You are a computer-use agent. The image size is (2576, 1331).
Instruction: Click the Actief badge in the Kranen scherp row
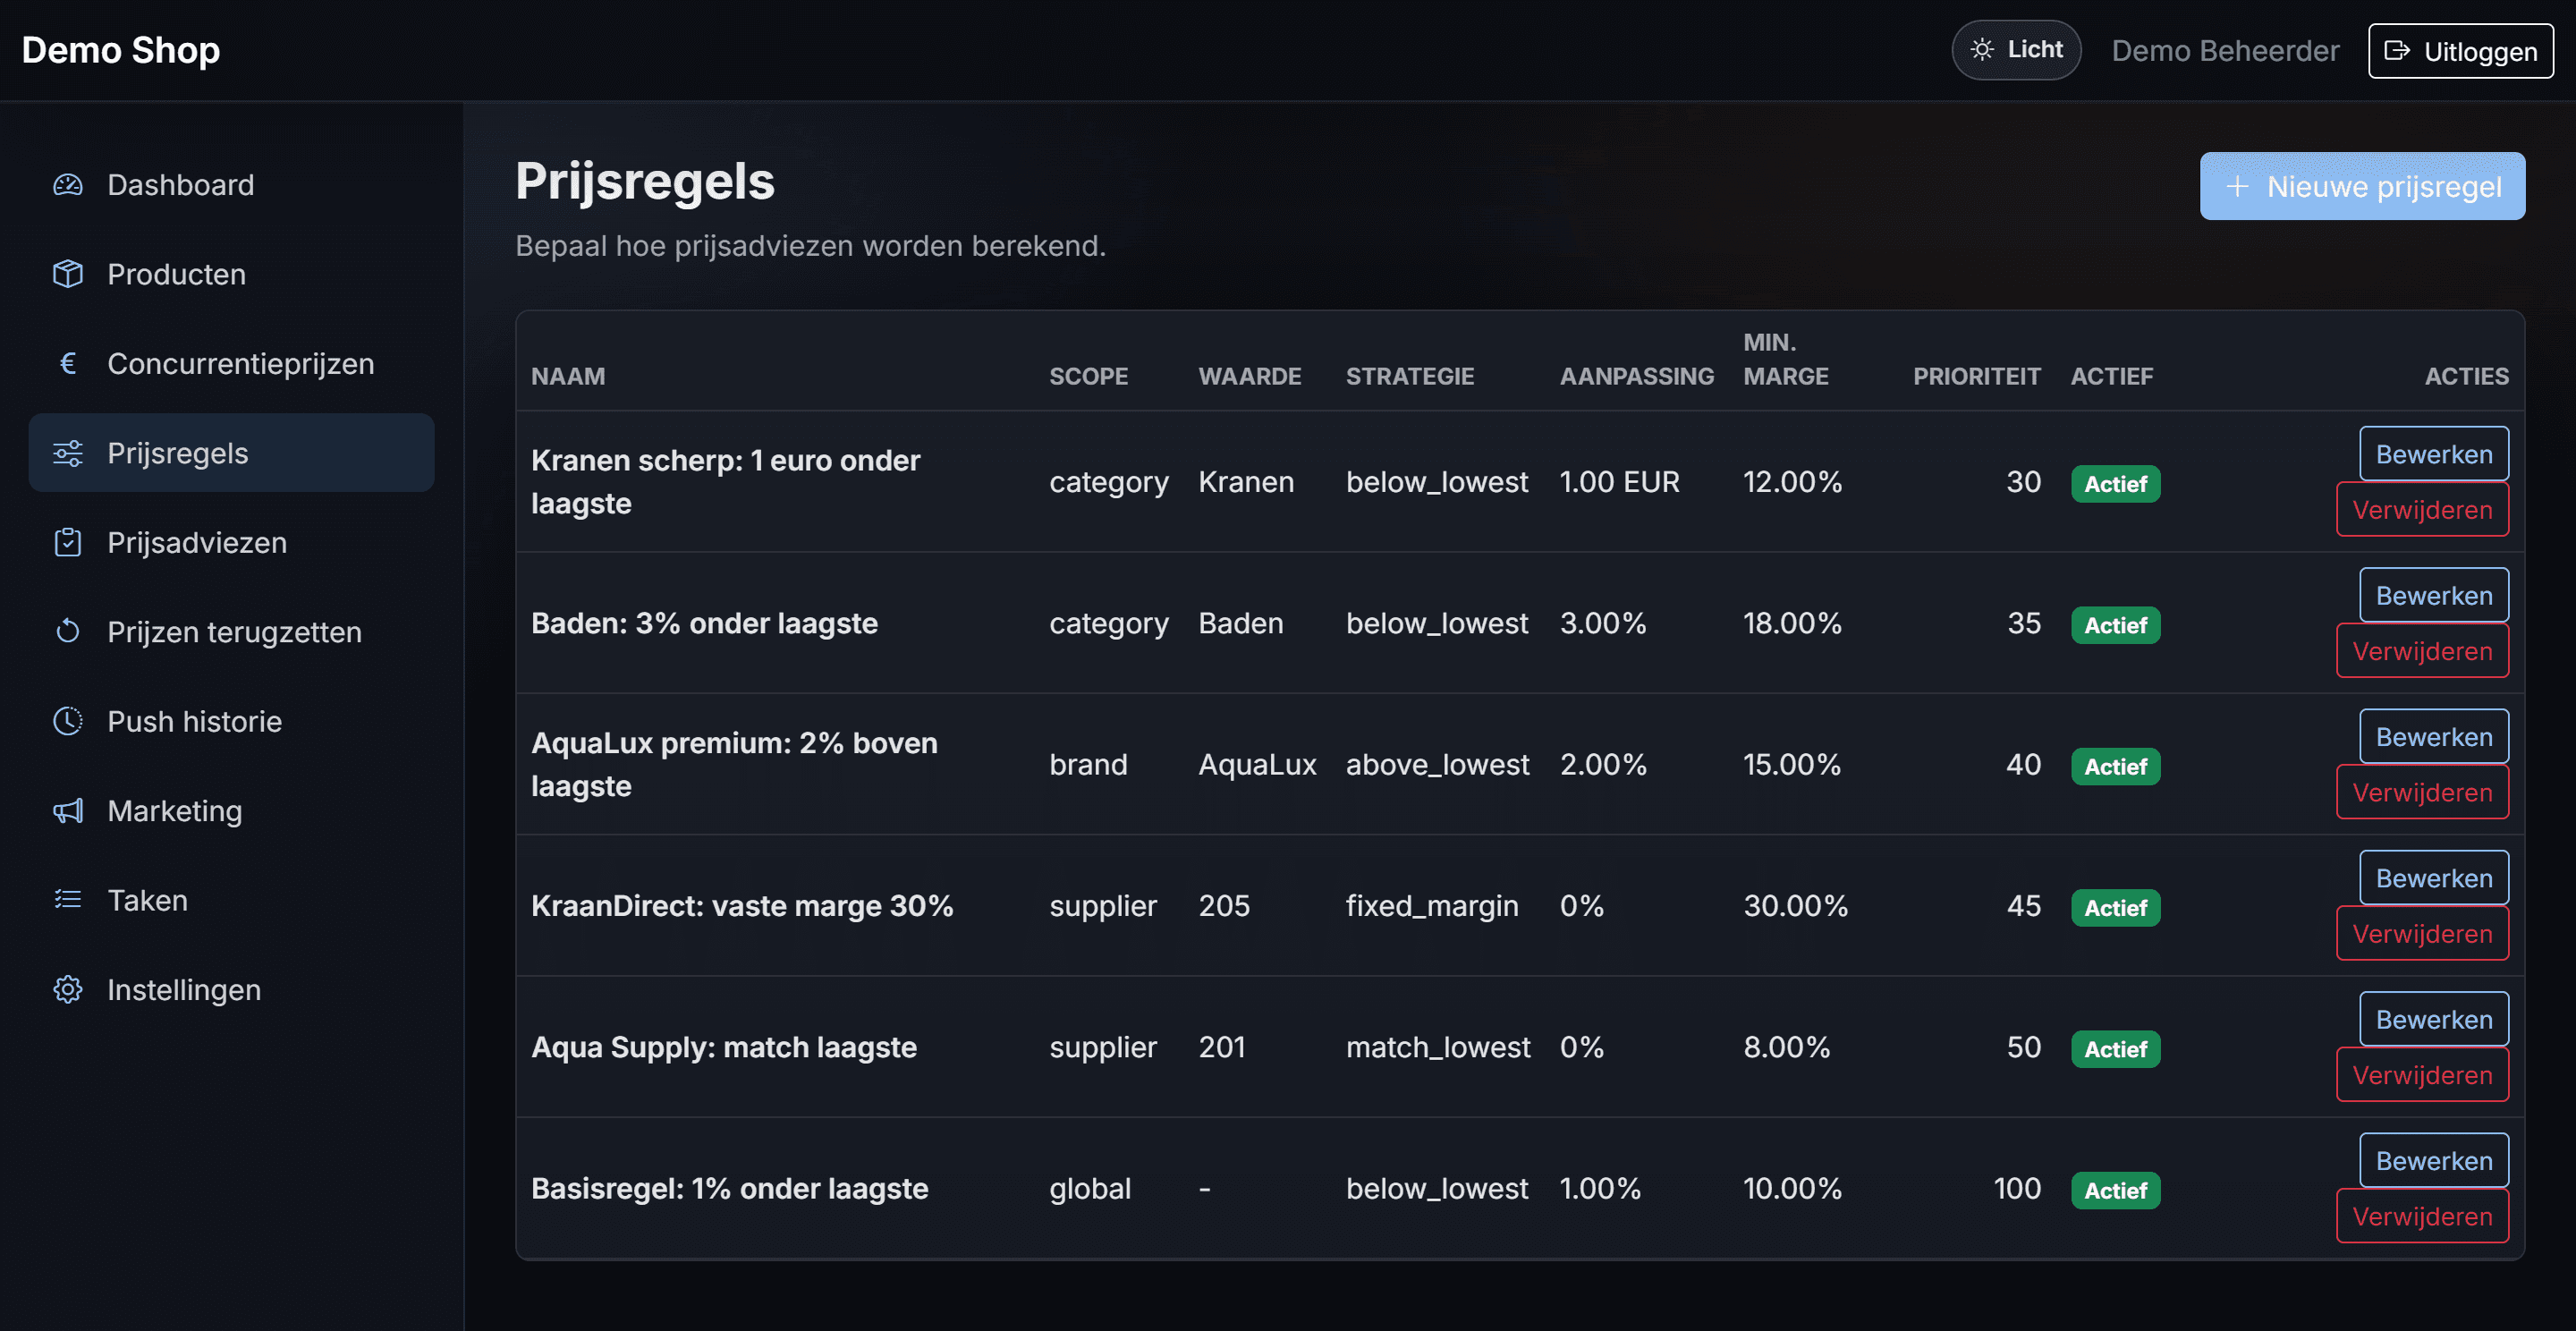pos(2115,484)
